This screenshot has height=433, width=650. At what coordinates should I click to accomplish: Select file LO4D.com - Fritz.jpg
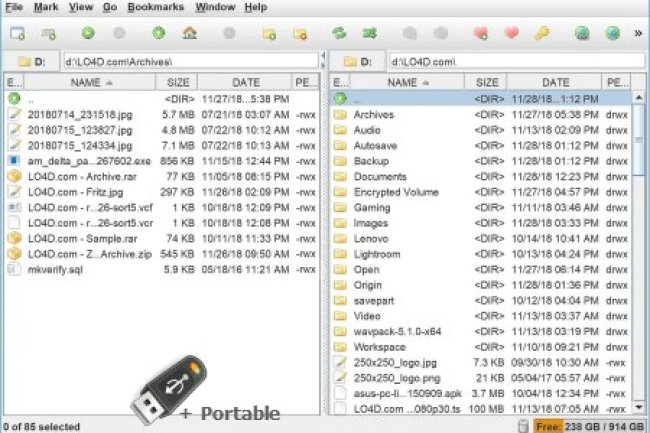pyautogui.click(x=162, y=192)
